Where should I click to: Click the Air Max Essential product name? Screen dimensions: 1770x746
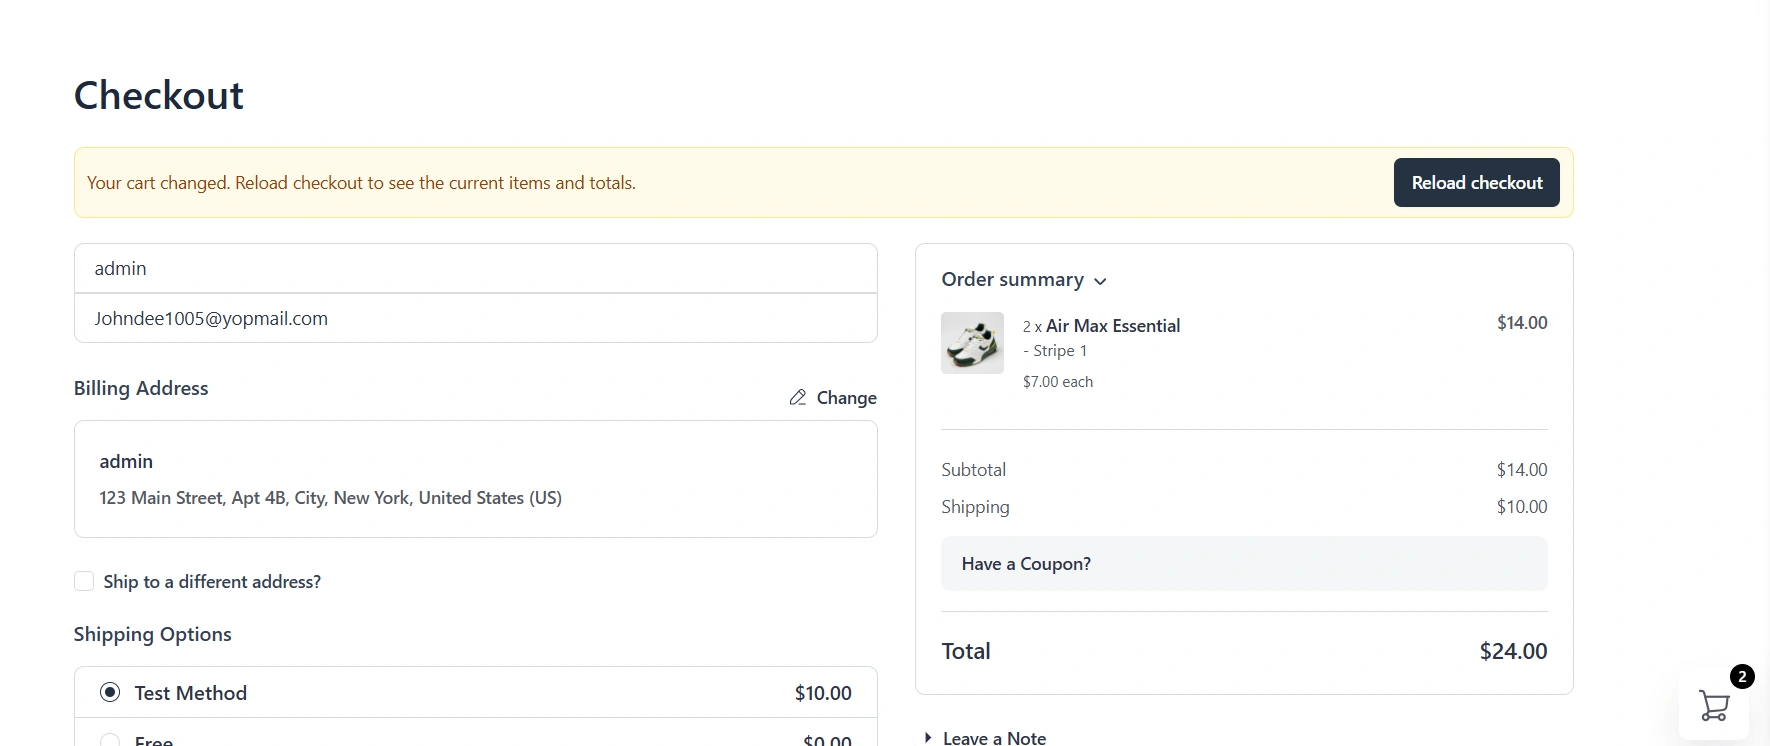pyautogui.click(x=1113, y=326)
